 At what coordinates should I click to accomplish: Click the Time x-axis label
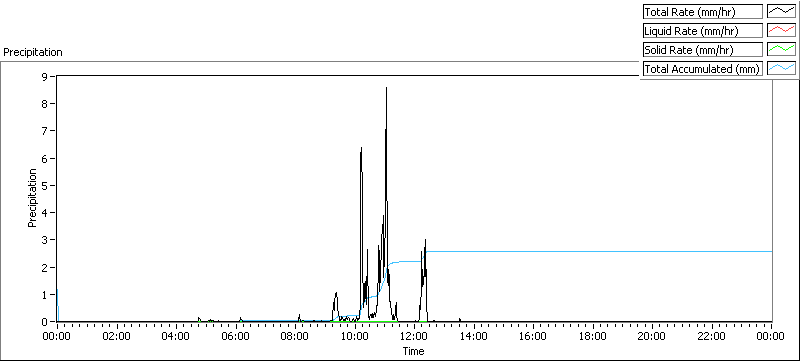(x=413, y=351)
